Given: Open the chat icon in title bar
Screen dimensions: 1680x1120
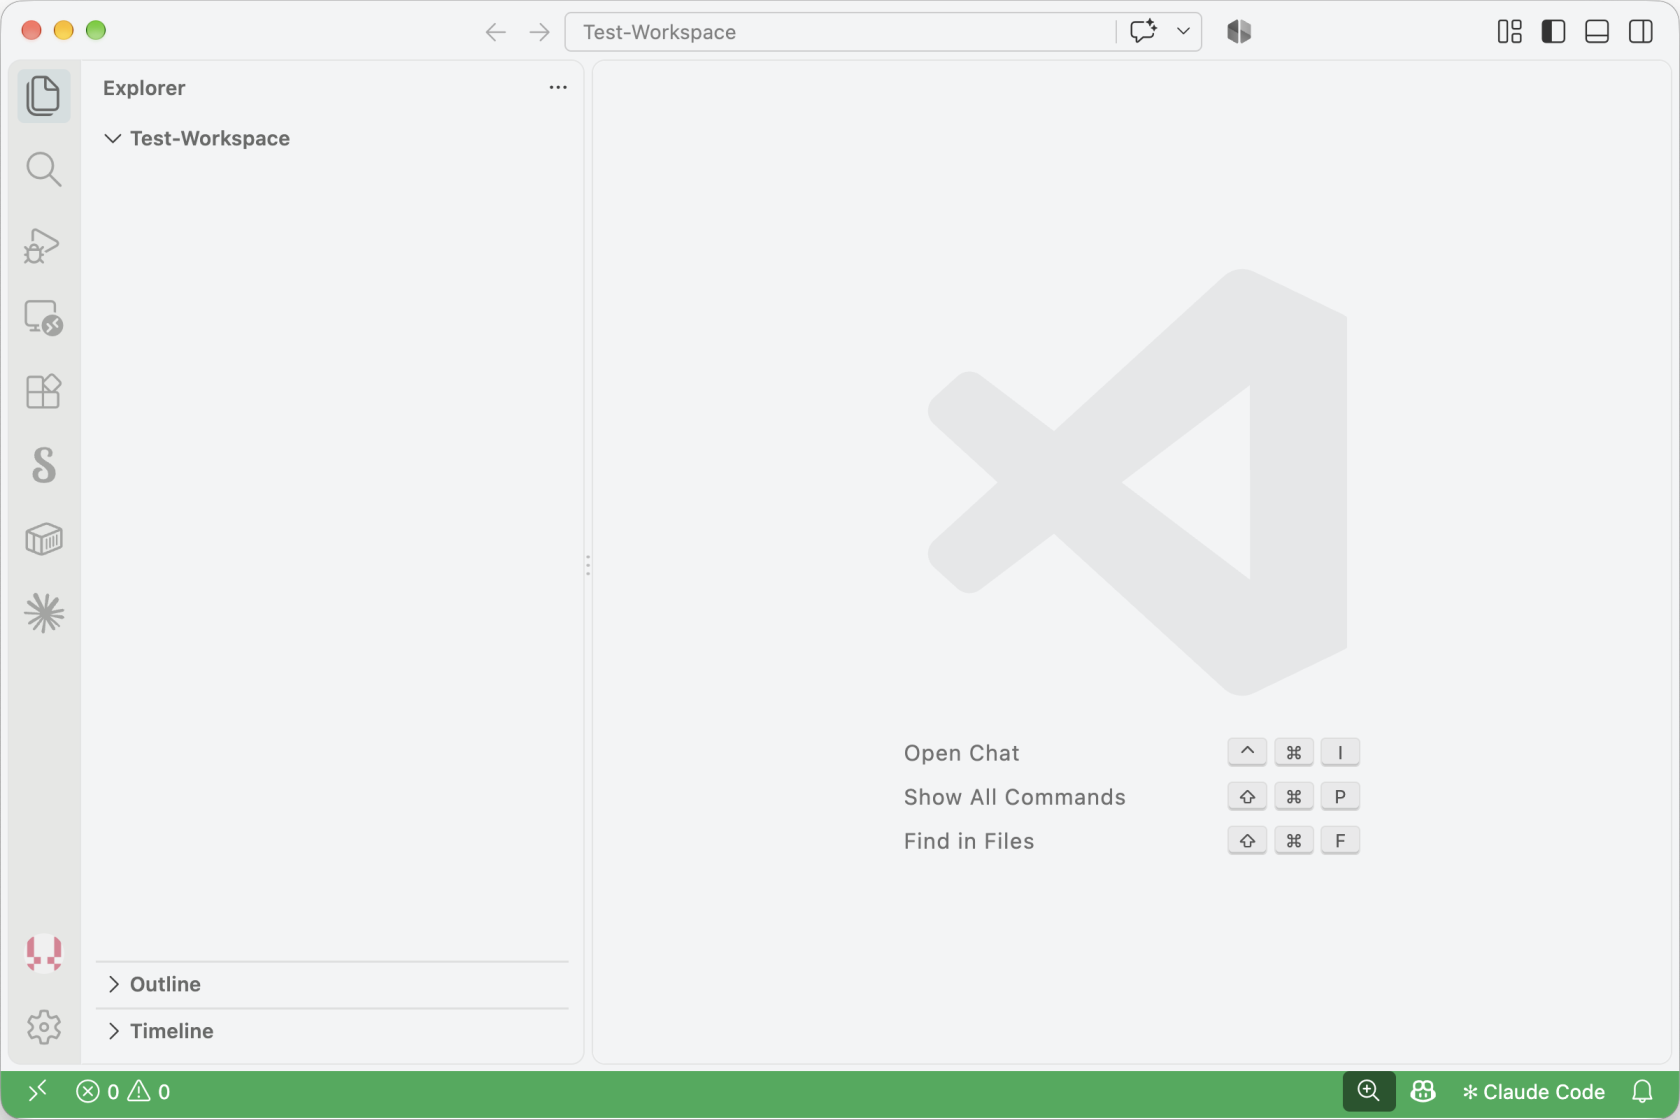Looking at the screenshot, I should 1143,32.
